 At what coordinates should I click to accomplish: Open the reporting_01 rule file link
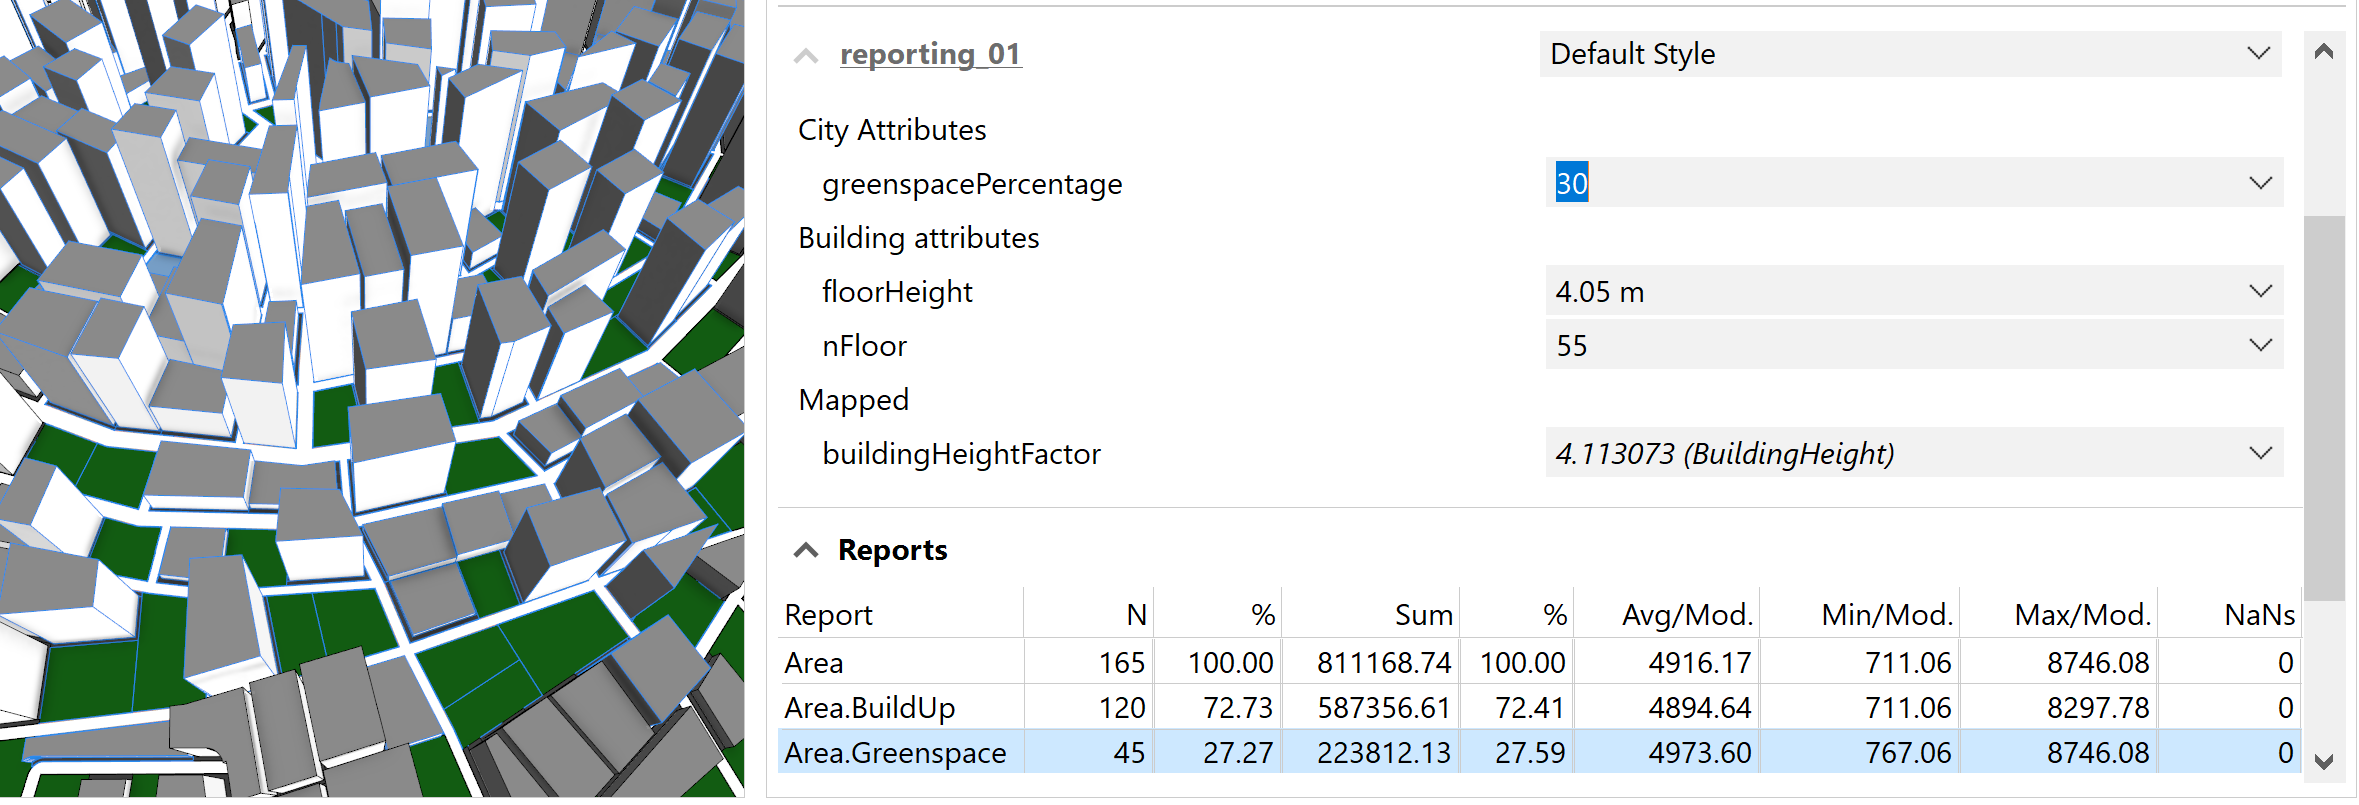click(930, 54)
